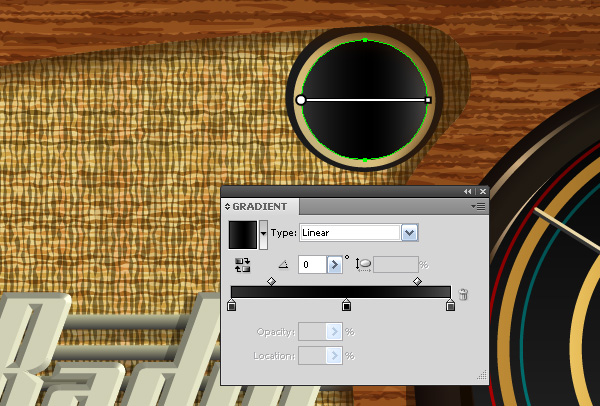Select the middle gradient color stop
This screenshot has height=406, width=600.
point(346,305)
